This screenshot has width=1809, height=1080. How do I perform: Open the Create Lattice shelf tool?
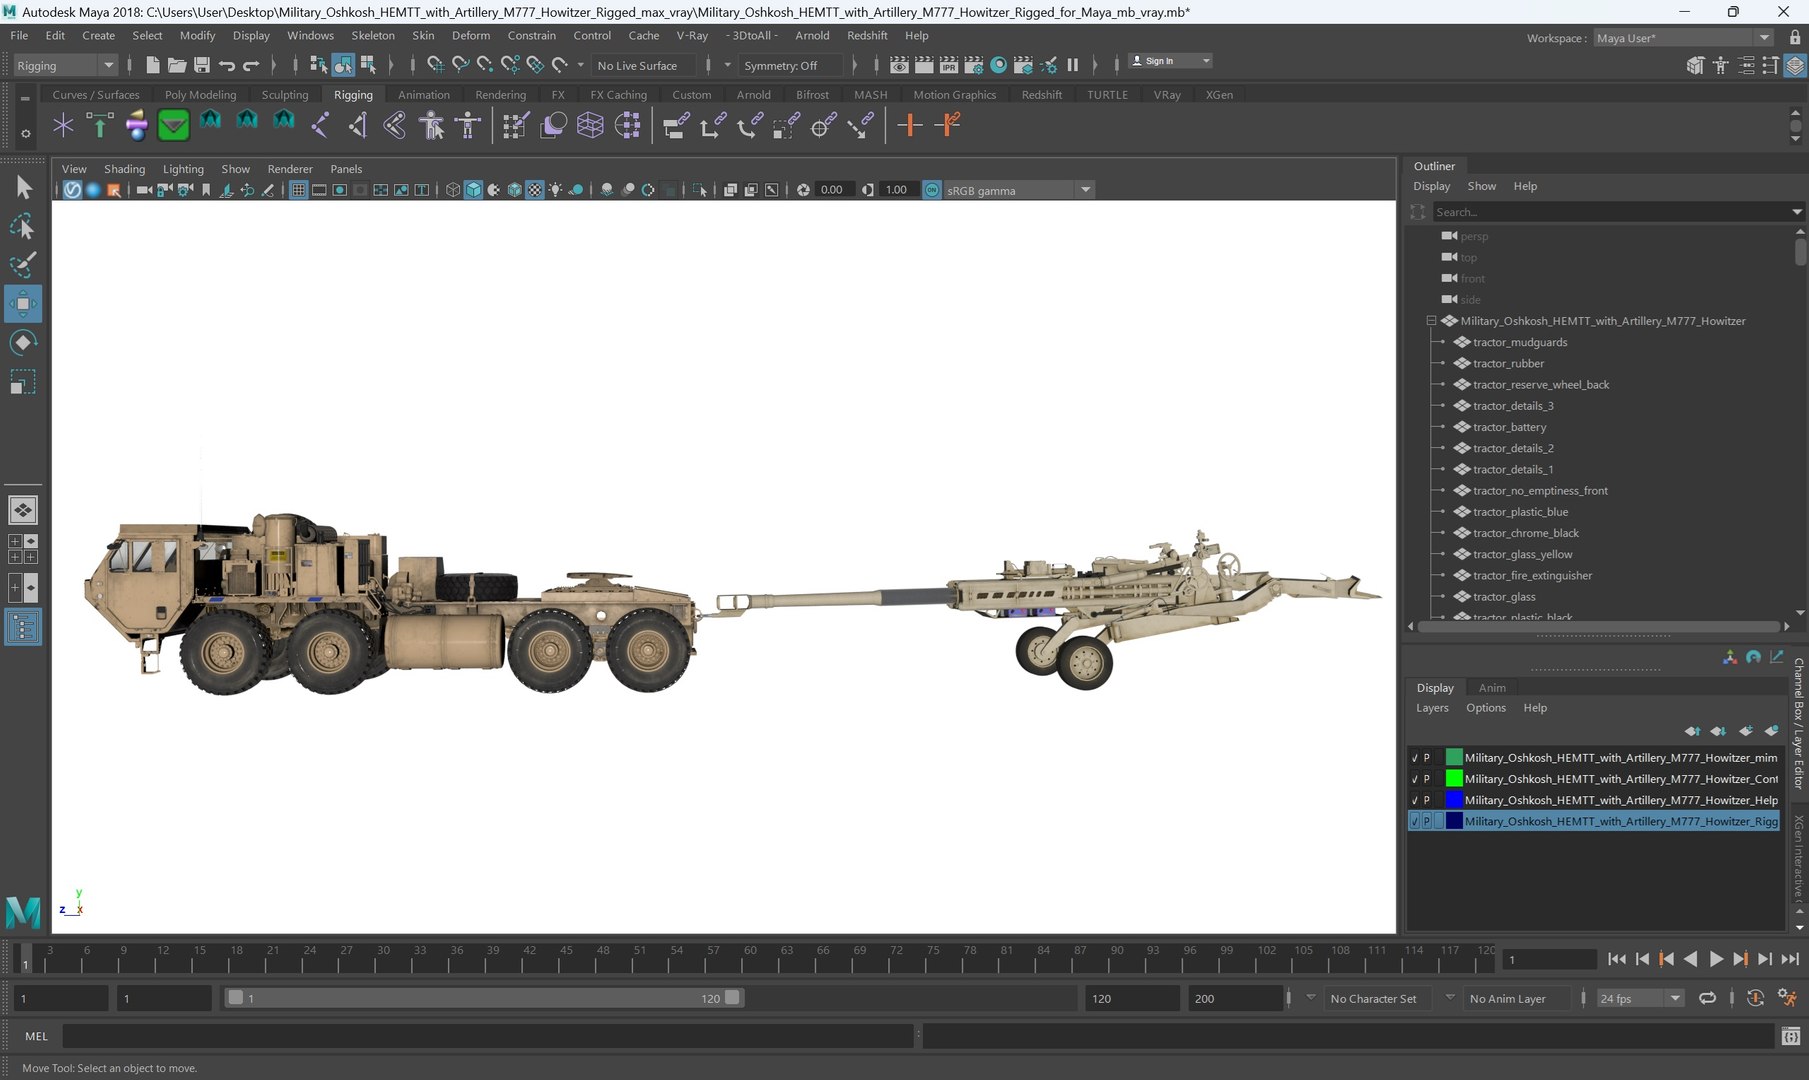[590, 125]
